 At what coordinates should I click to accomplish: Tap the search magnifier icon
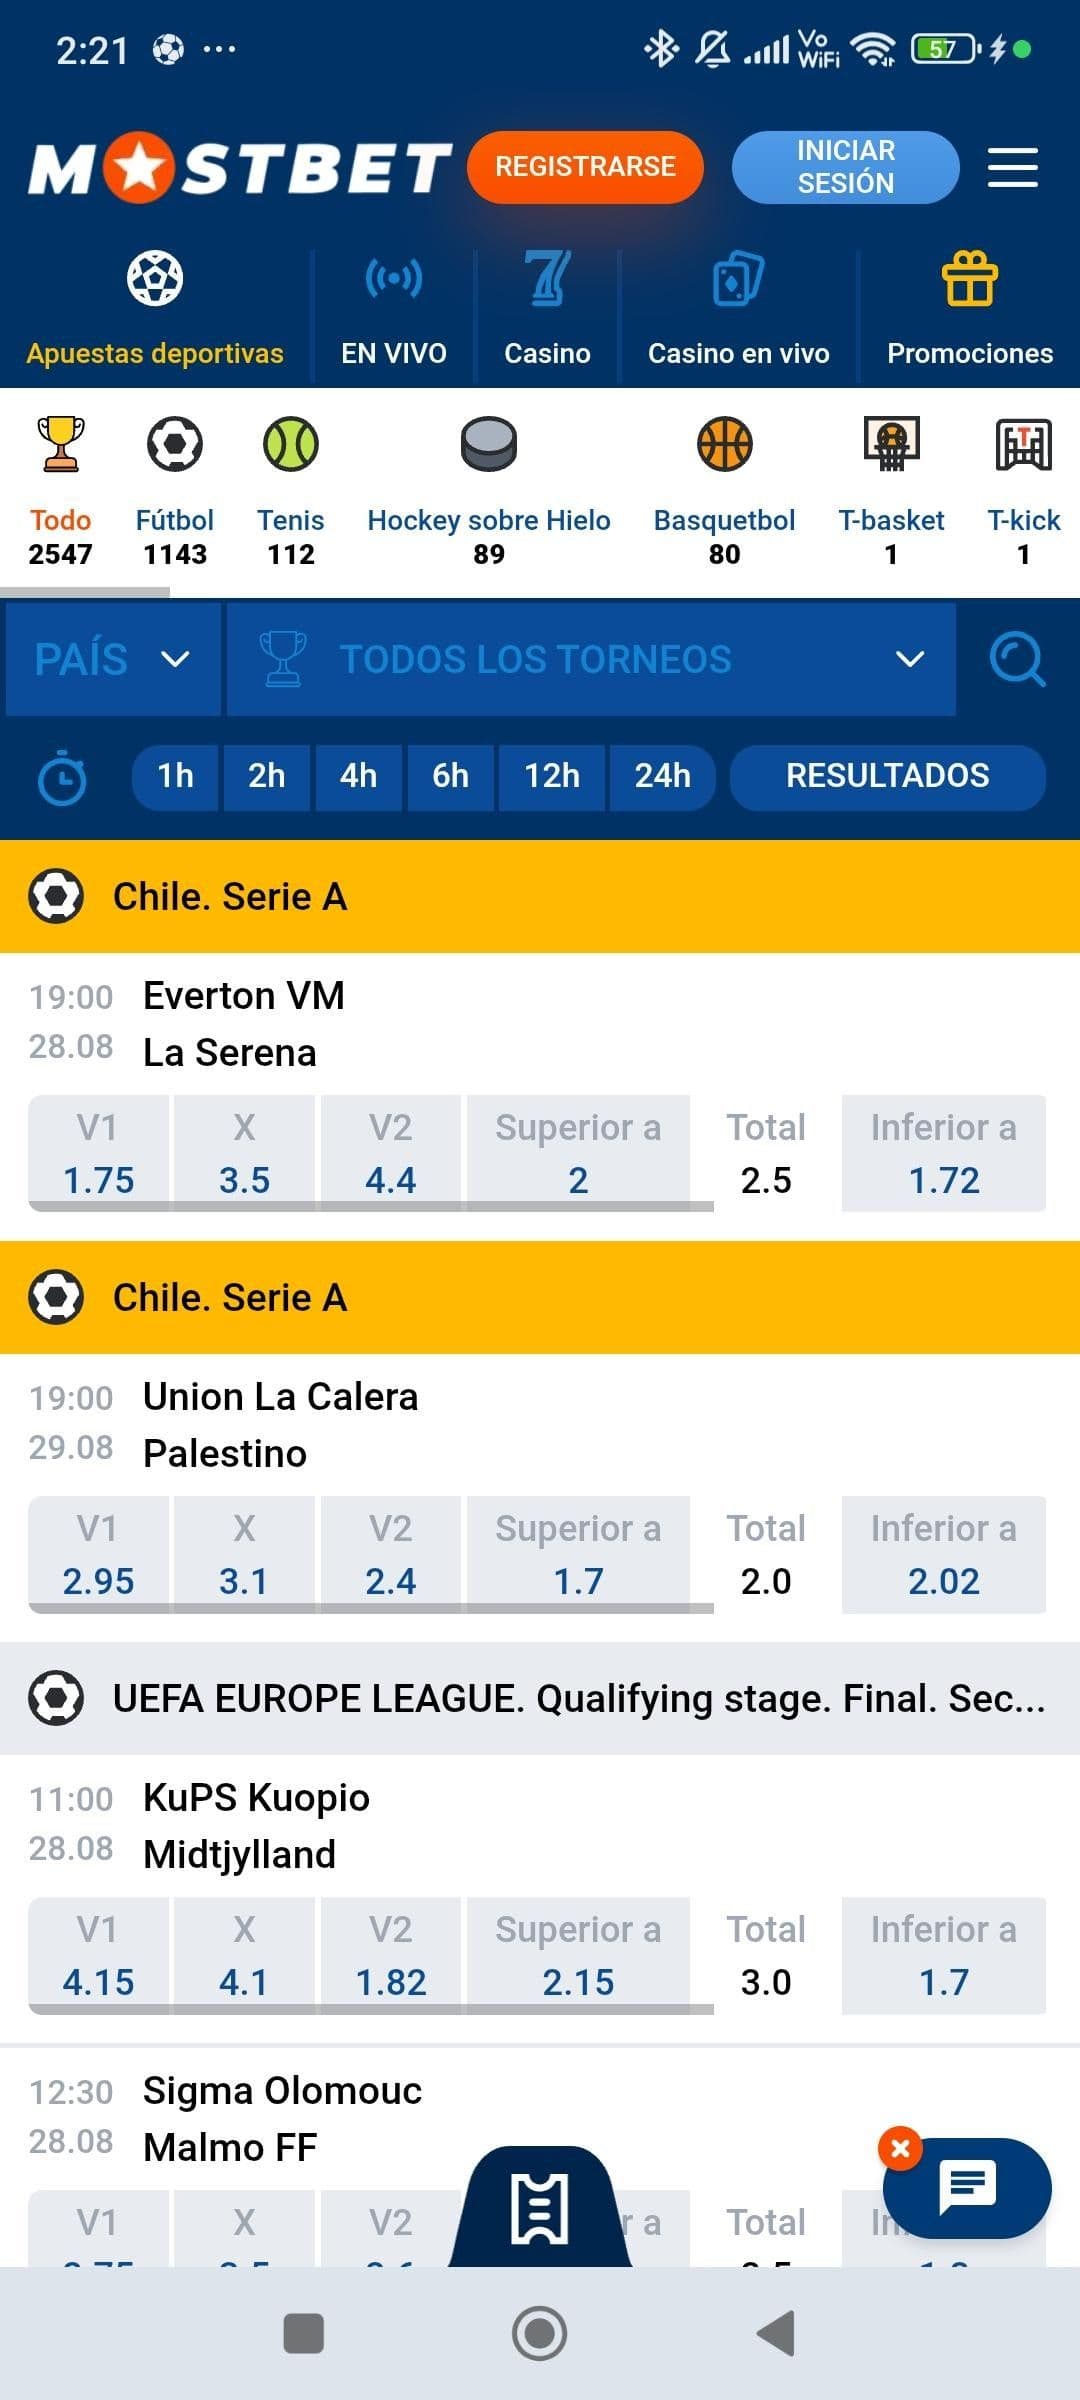coord(1017,659)
